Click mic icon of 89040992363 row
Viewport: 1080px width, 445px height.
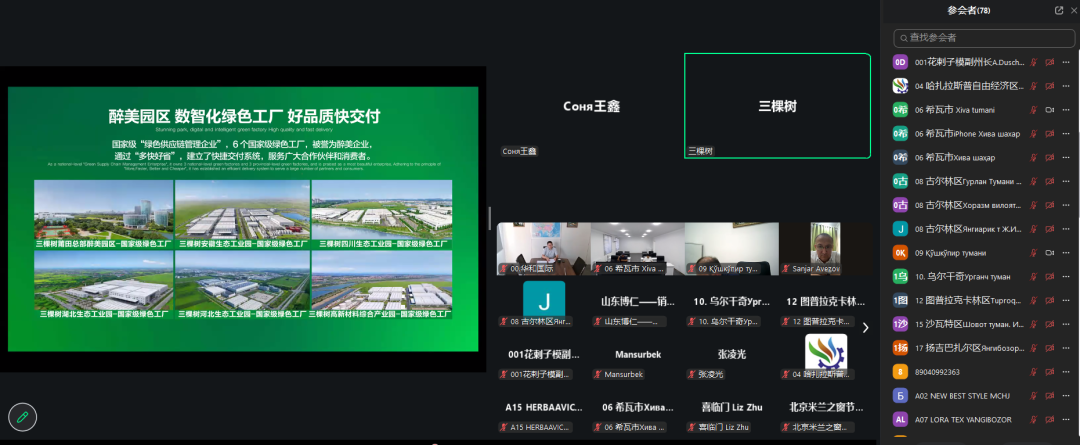(x=1032, y=372)
